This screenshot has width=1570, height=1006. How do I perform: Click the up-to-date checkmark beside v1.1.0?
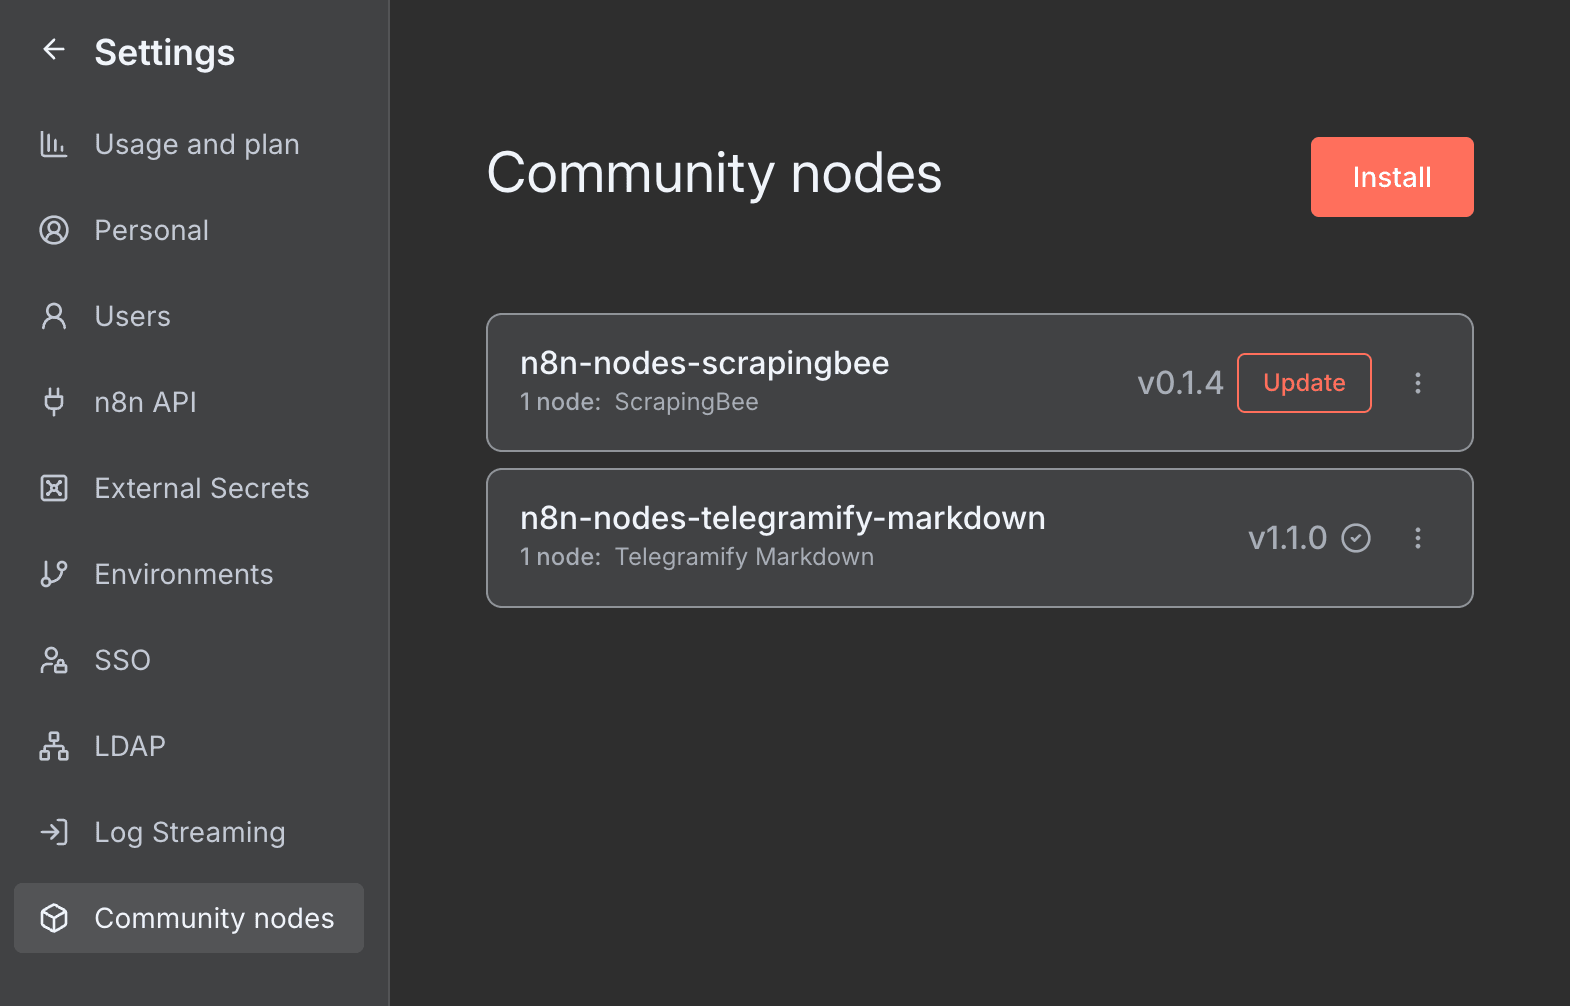tap(1355, 538)
